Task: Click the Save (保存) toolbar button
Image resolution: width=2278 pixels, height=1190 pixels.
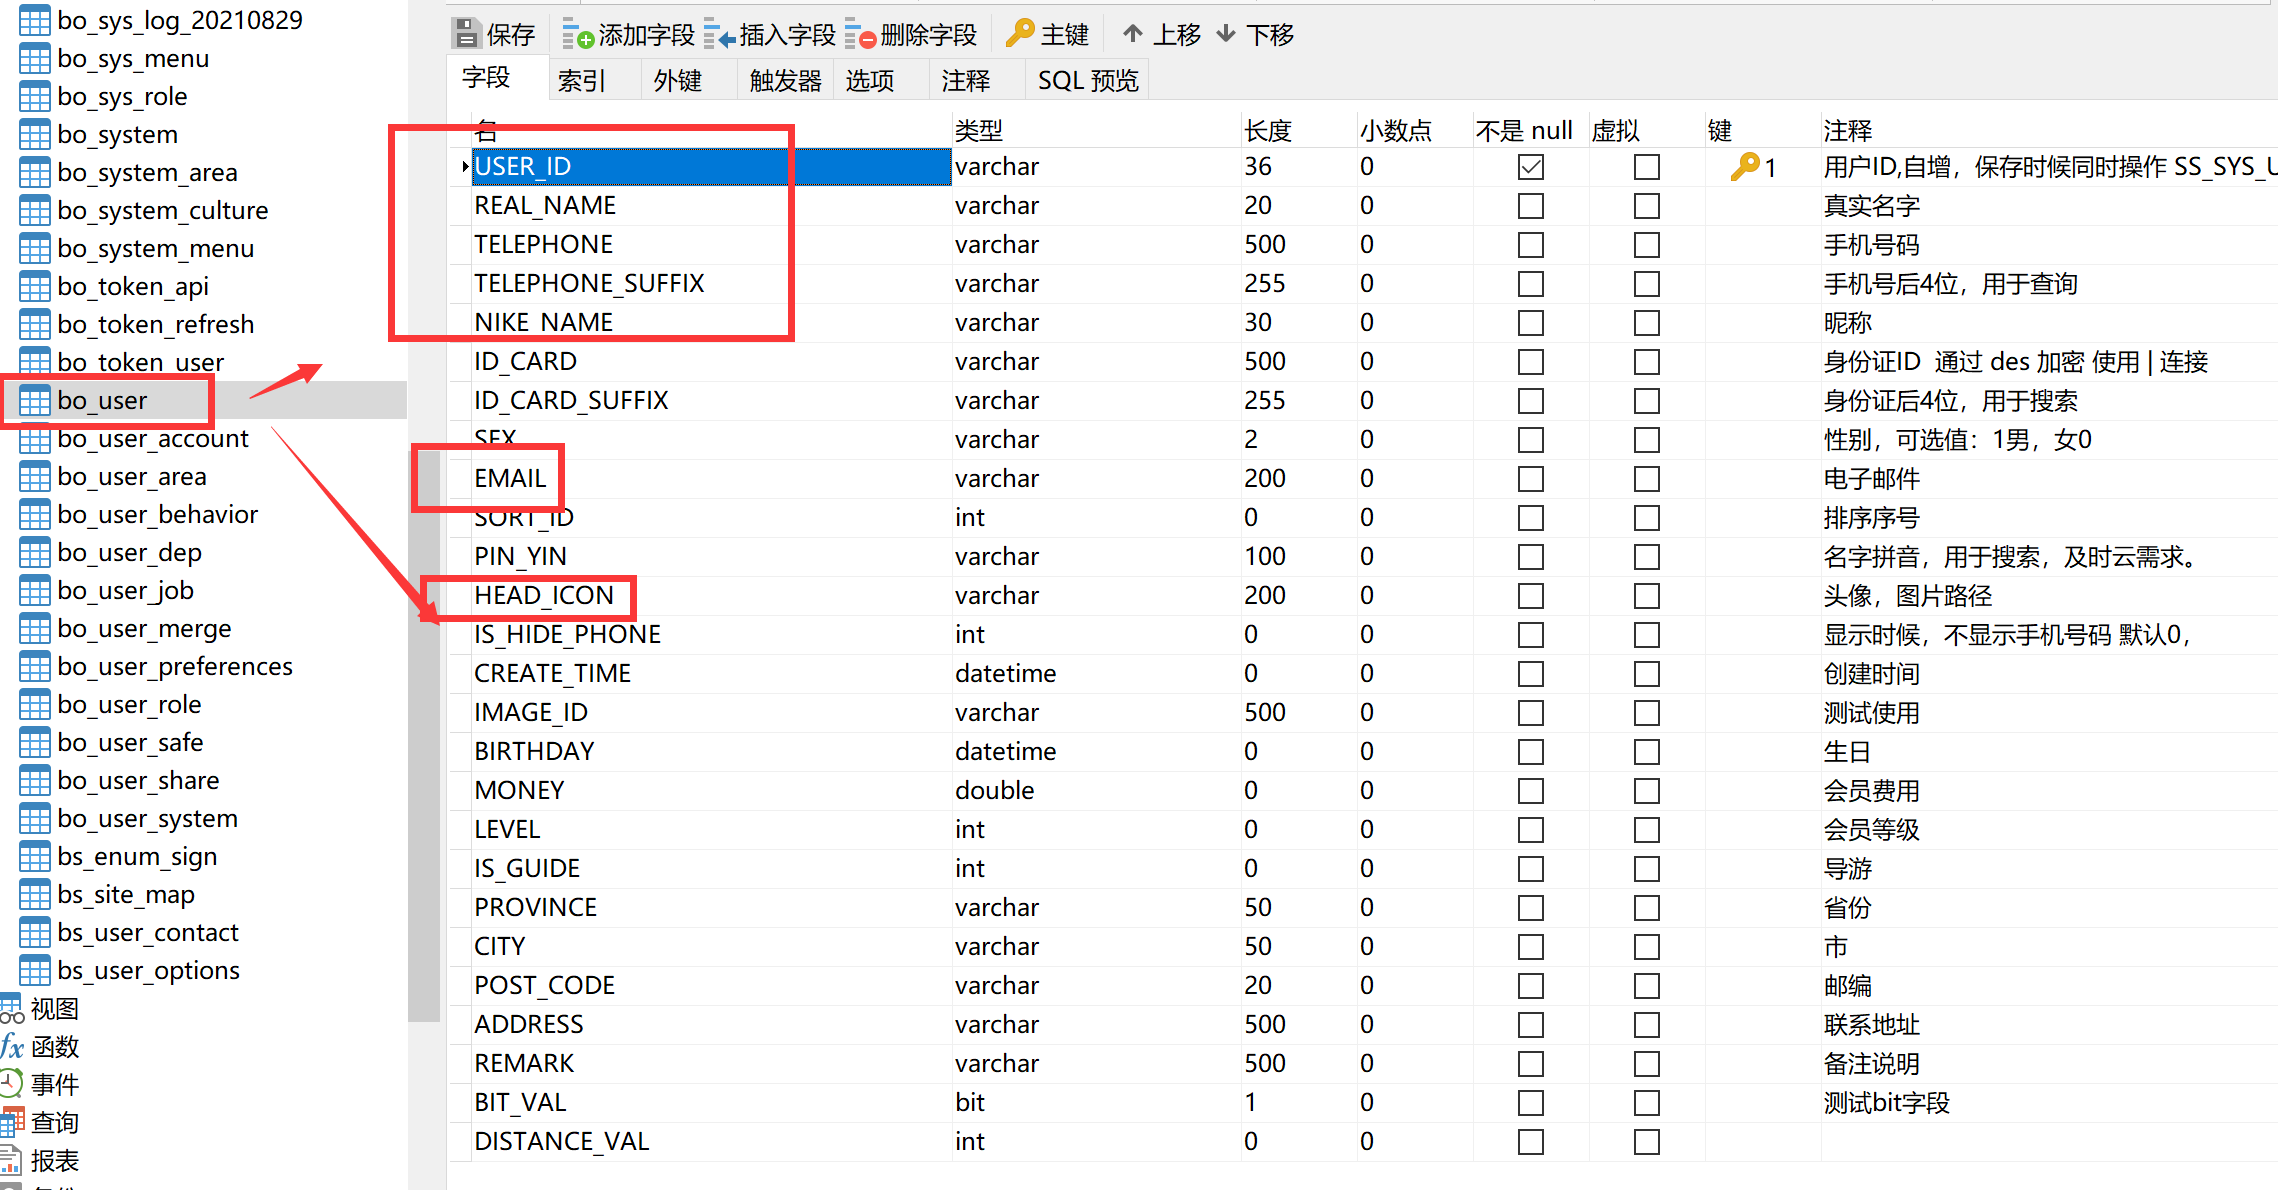Action: (494, 35)
